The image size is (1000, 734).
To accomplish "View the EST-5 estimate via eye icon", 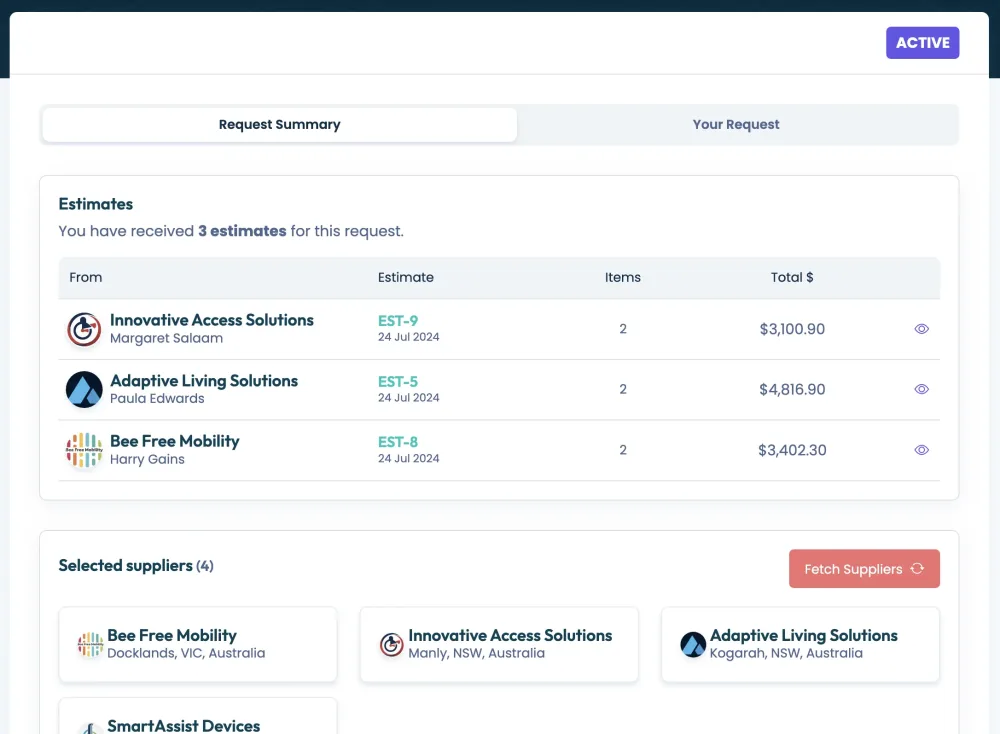I will pos(922,389).
